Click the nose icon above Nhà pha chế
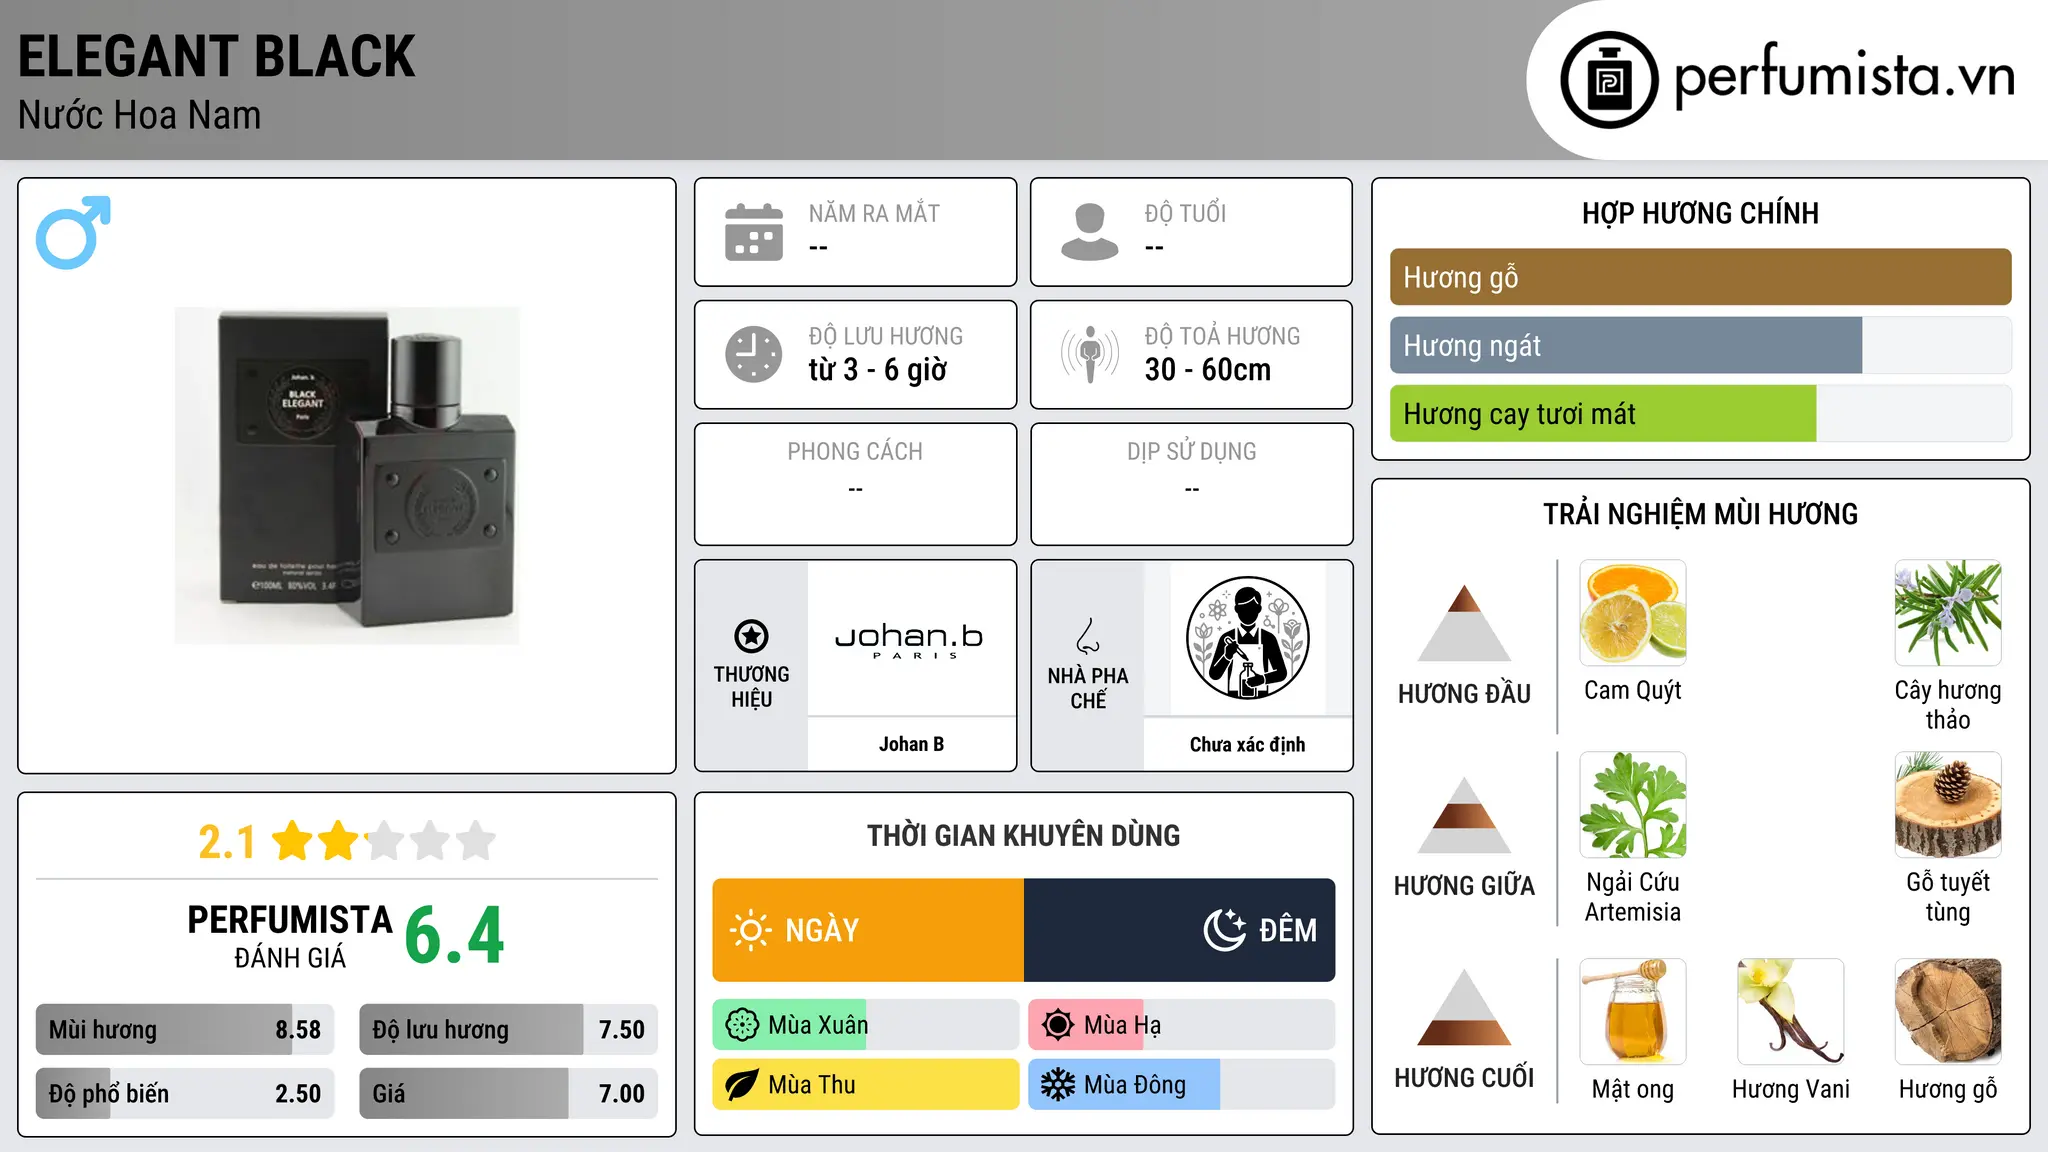The image size is (2048, 1152). pos(1088,636)
